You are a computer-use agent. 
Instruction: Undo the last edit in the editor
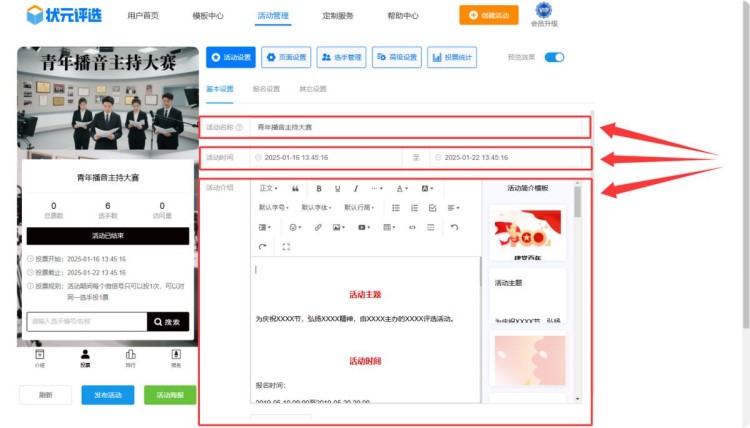point(454,227)
